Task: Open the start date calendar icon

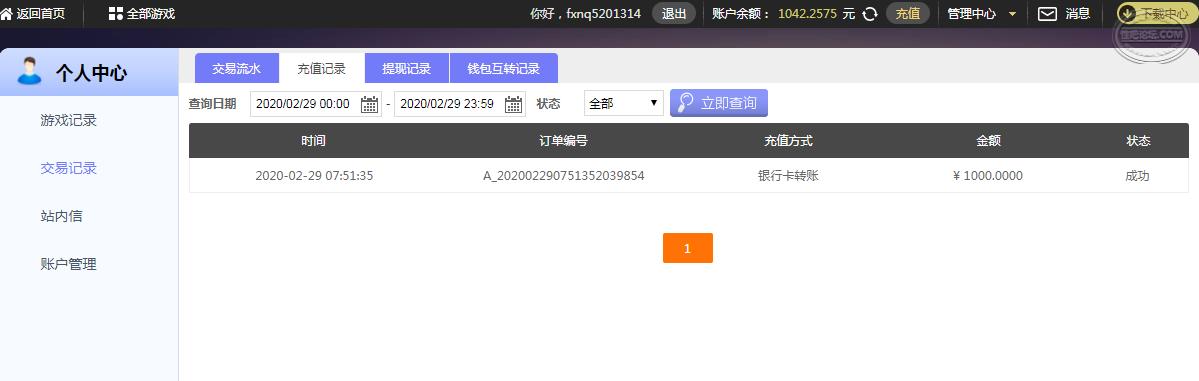Action: pos(369,104)
